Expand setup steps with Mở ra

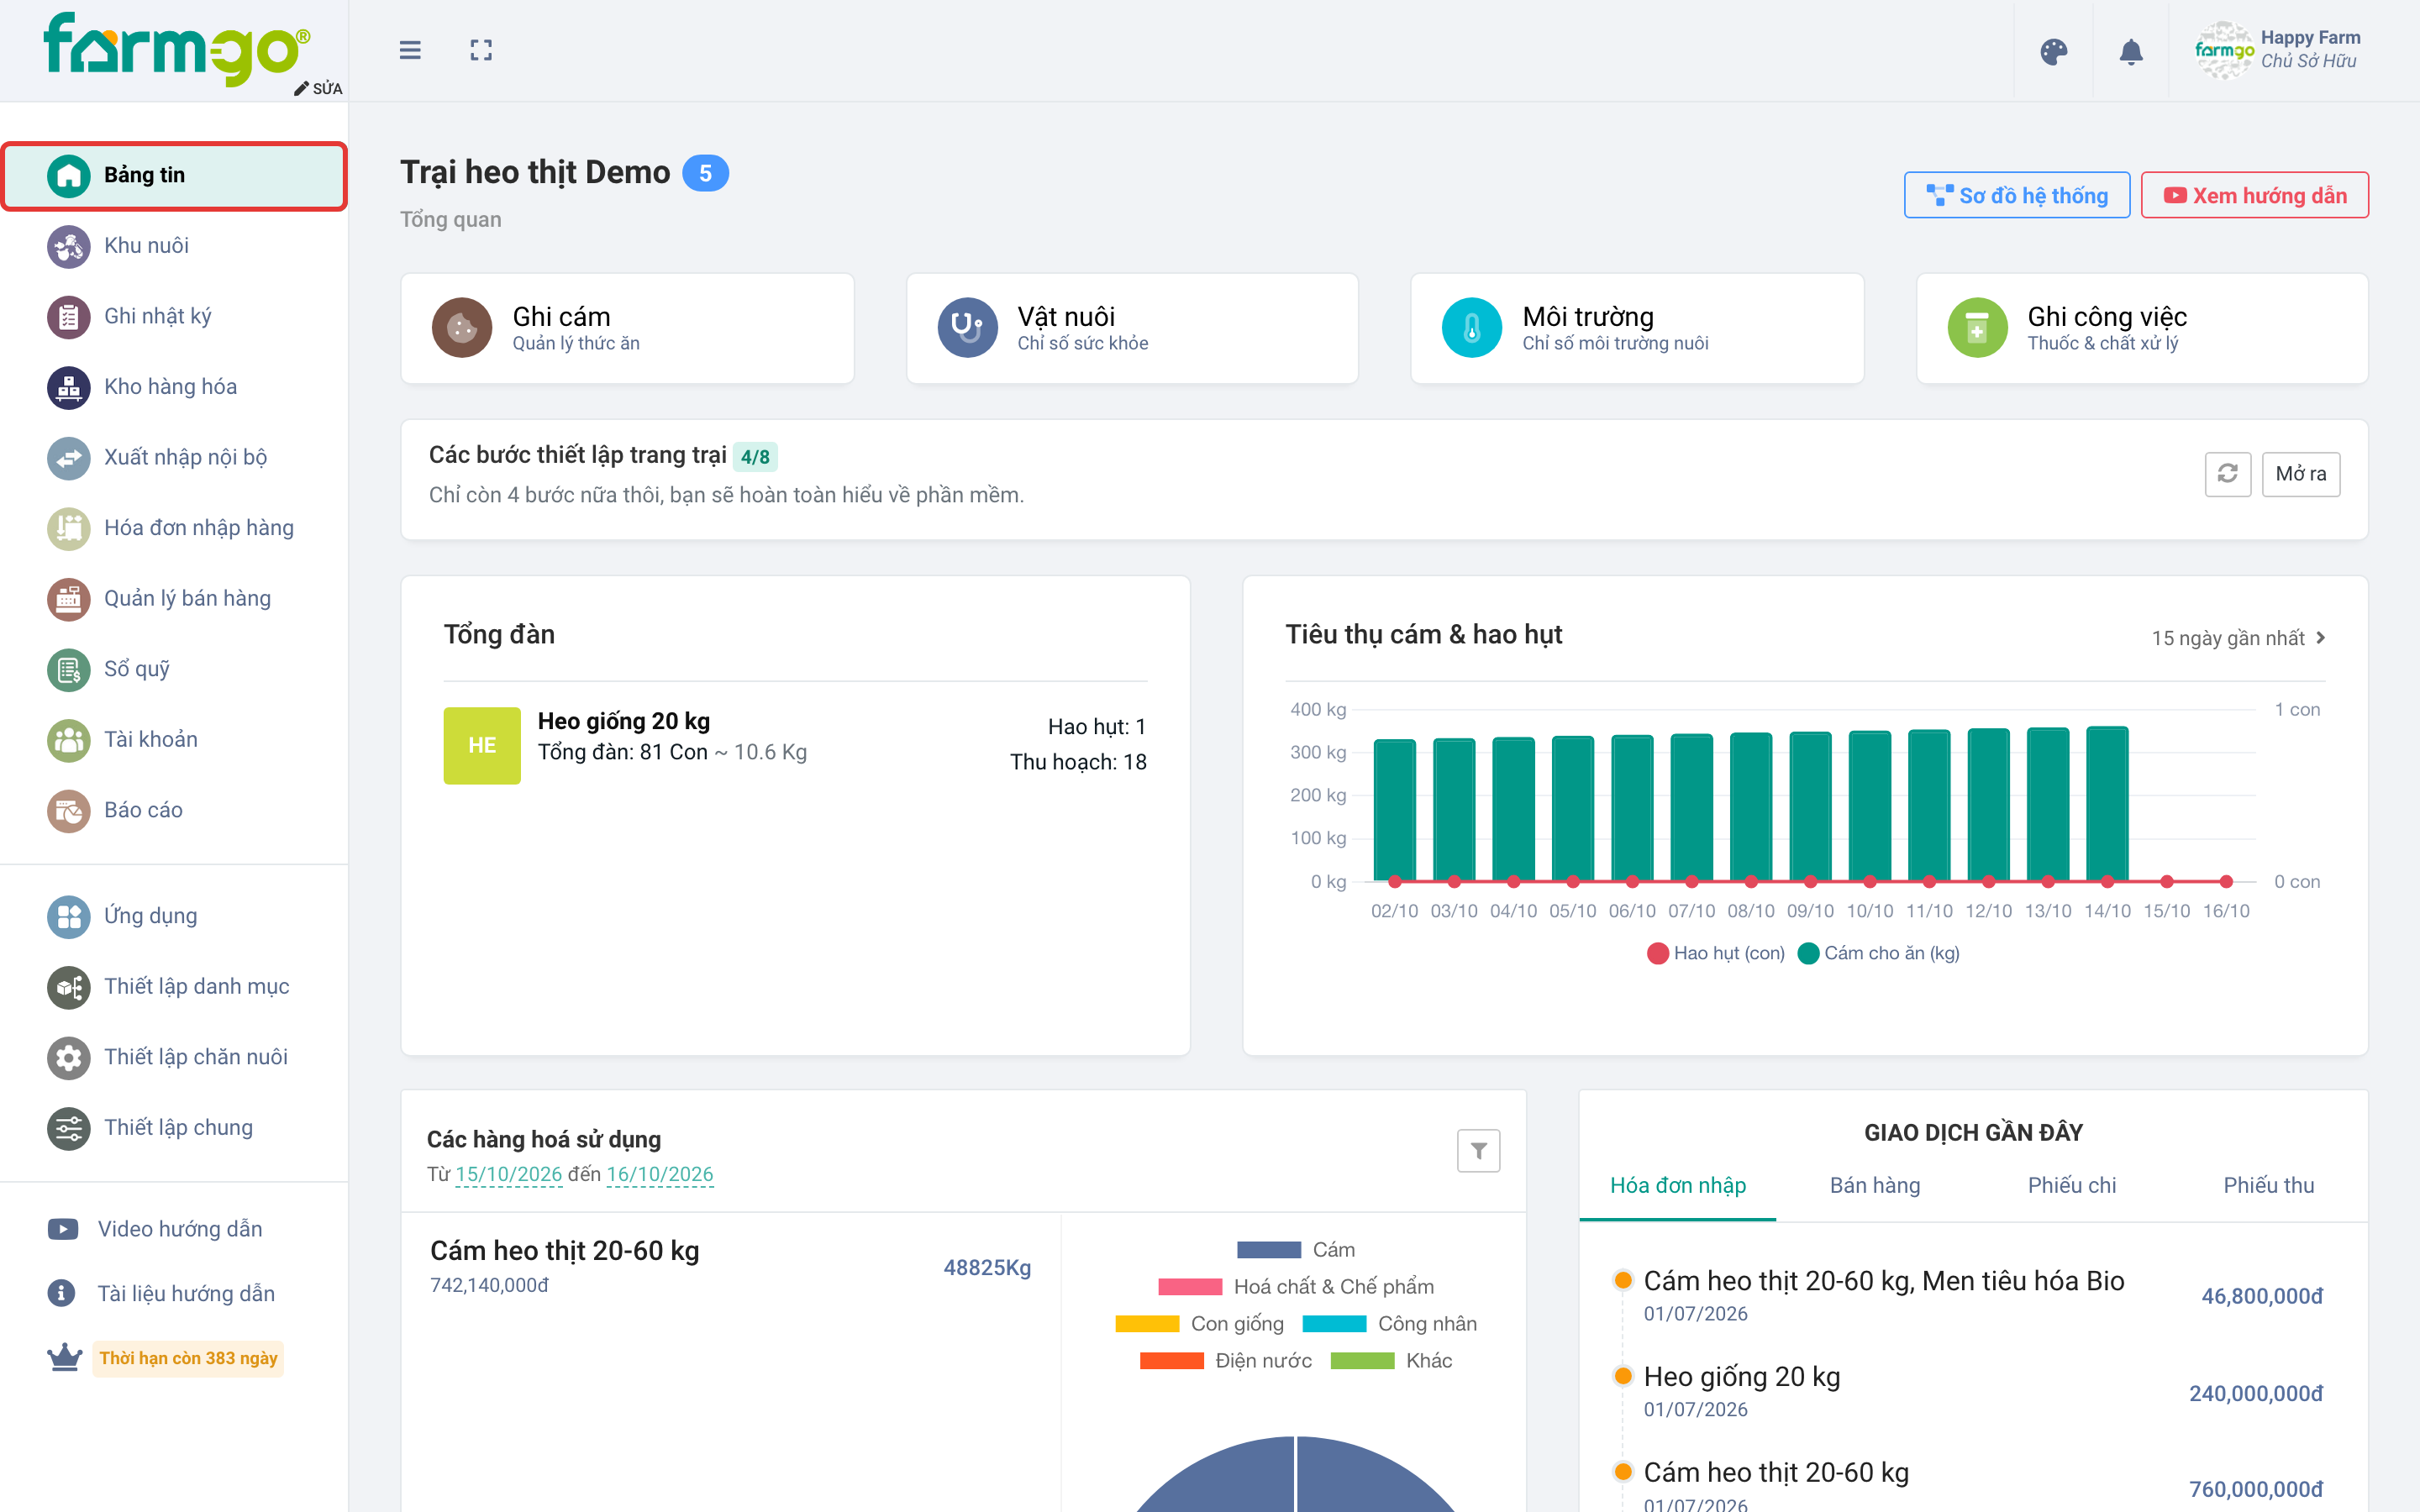coord(2300,473)
